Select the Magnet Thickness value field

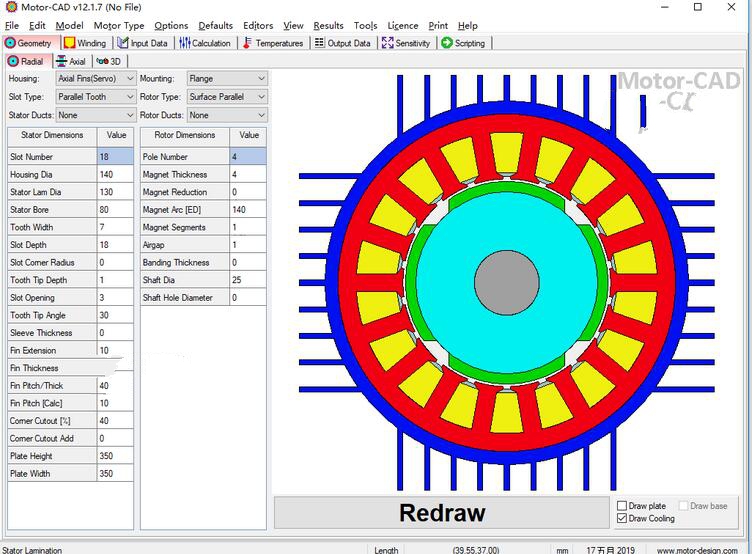pos(248,174)
